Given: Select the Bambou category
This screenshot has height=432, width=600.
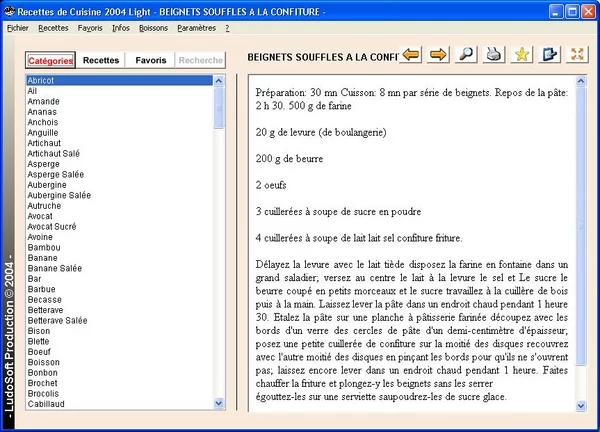Looking at the screenshot, I should pos(119,248).
